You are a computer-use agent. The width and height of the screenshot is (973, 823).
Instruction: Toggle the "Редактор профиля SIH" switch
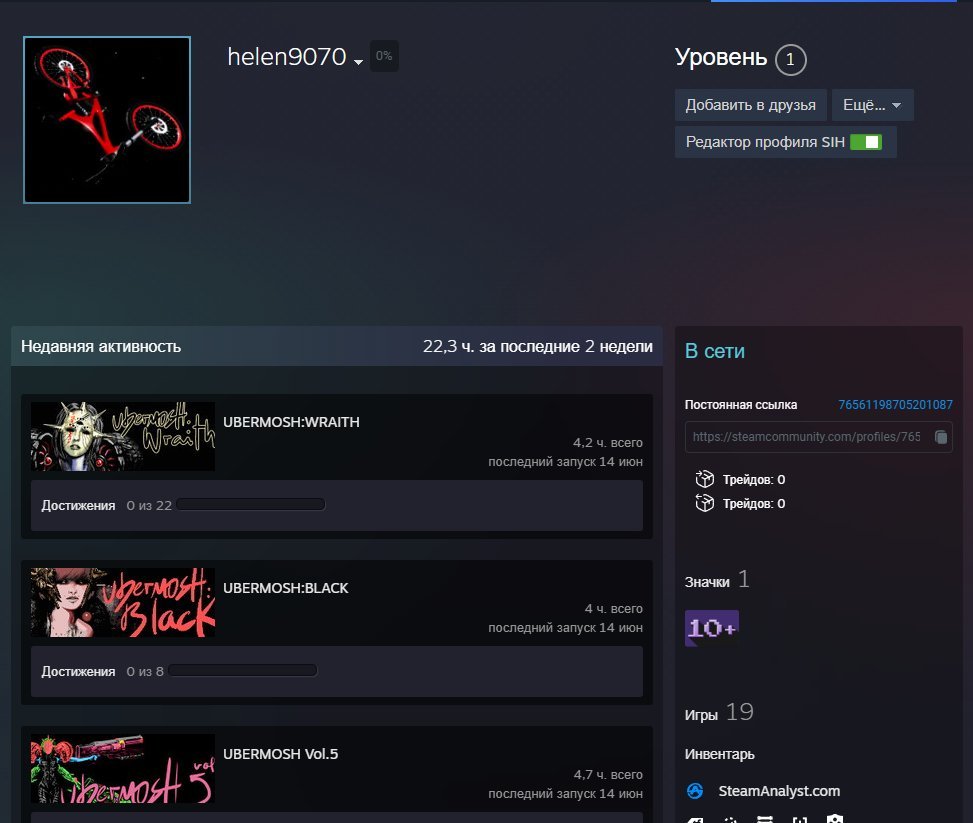click(x=866, y=142)
